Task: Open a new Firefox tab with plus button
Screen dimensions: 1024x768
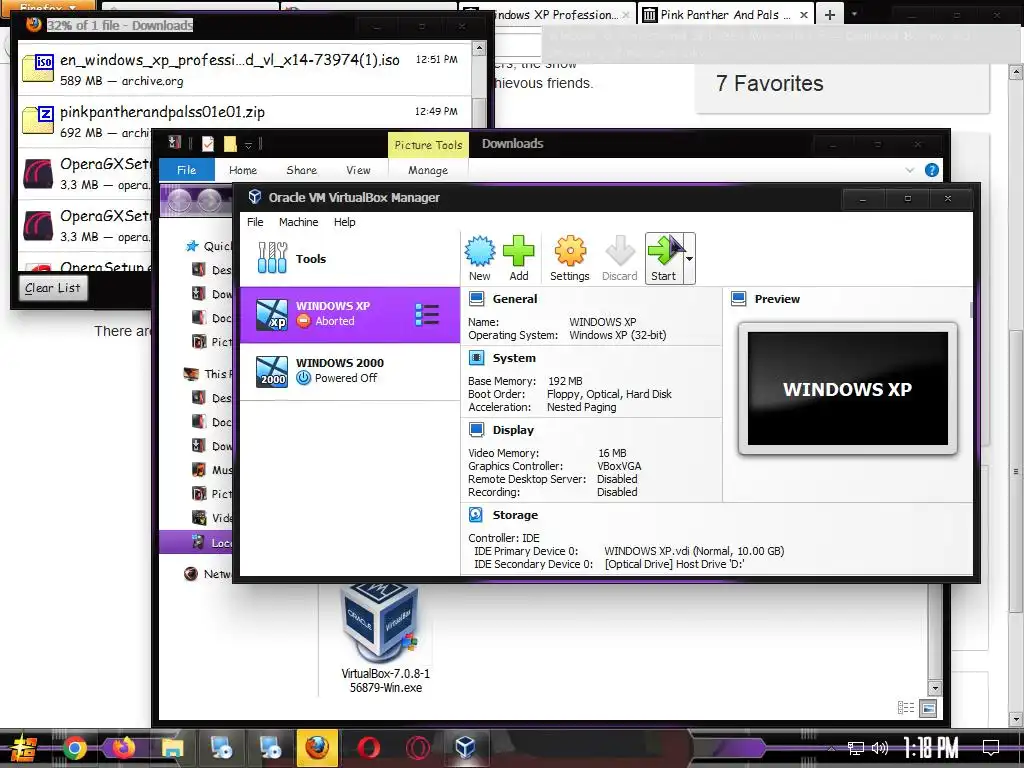Action: (x=829, y=14)
